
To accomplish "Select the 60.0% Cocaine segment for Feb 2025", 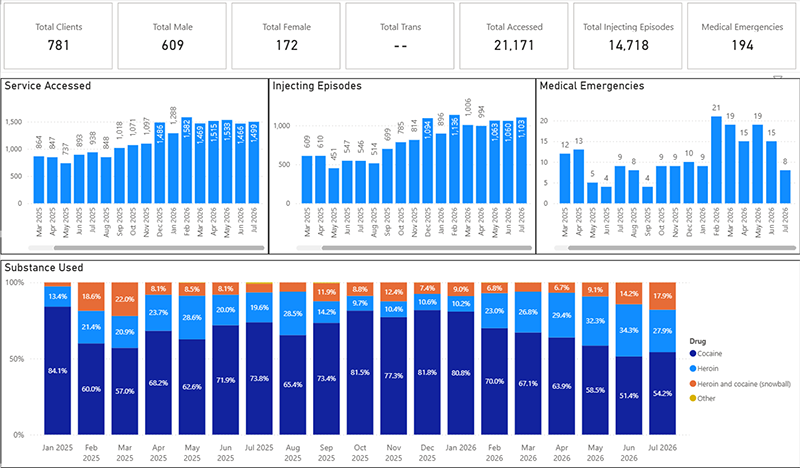I will (x=91, y=389).
